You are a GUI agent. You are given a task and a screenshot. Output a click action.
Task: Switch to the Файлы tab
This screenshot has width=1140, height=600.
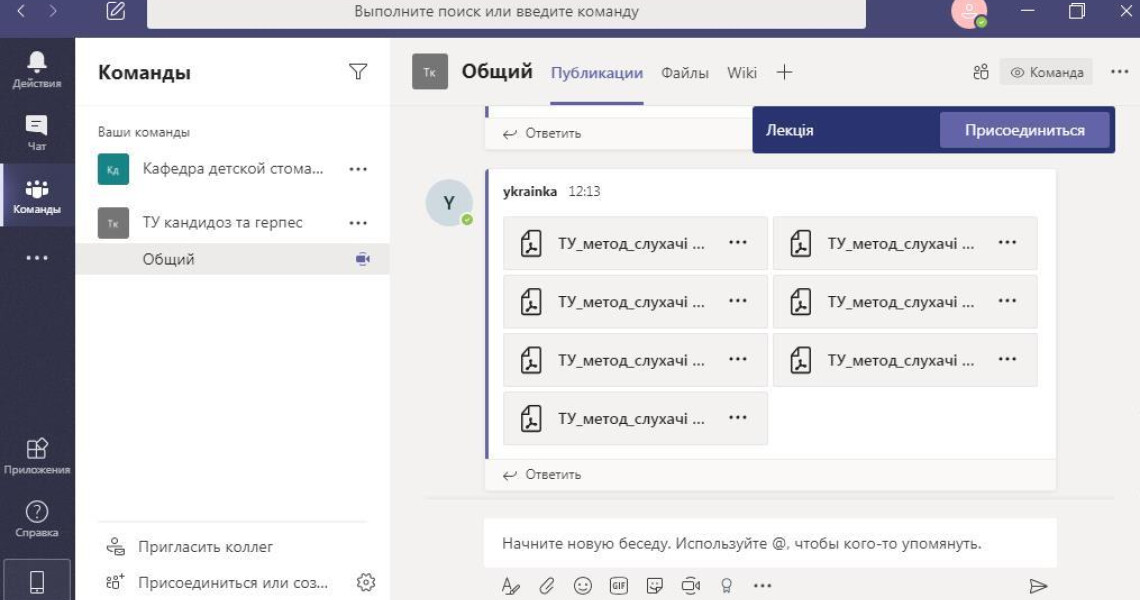point(685,73)
